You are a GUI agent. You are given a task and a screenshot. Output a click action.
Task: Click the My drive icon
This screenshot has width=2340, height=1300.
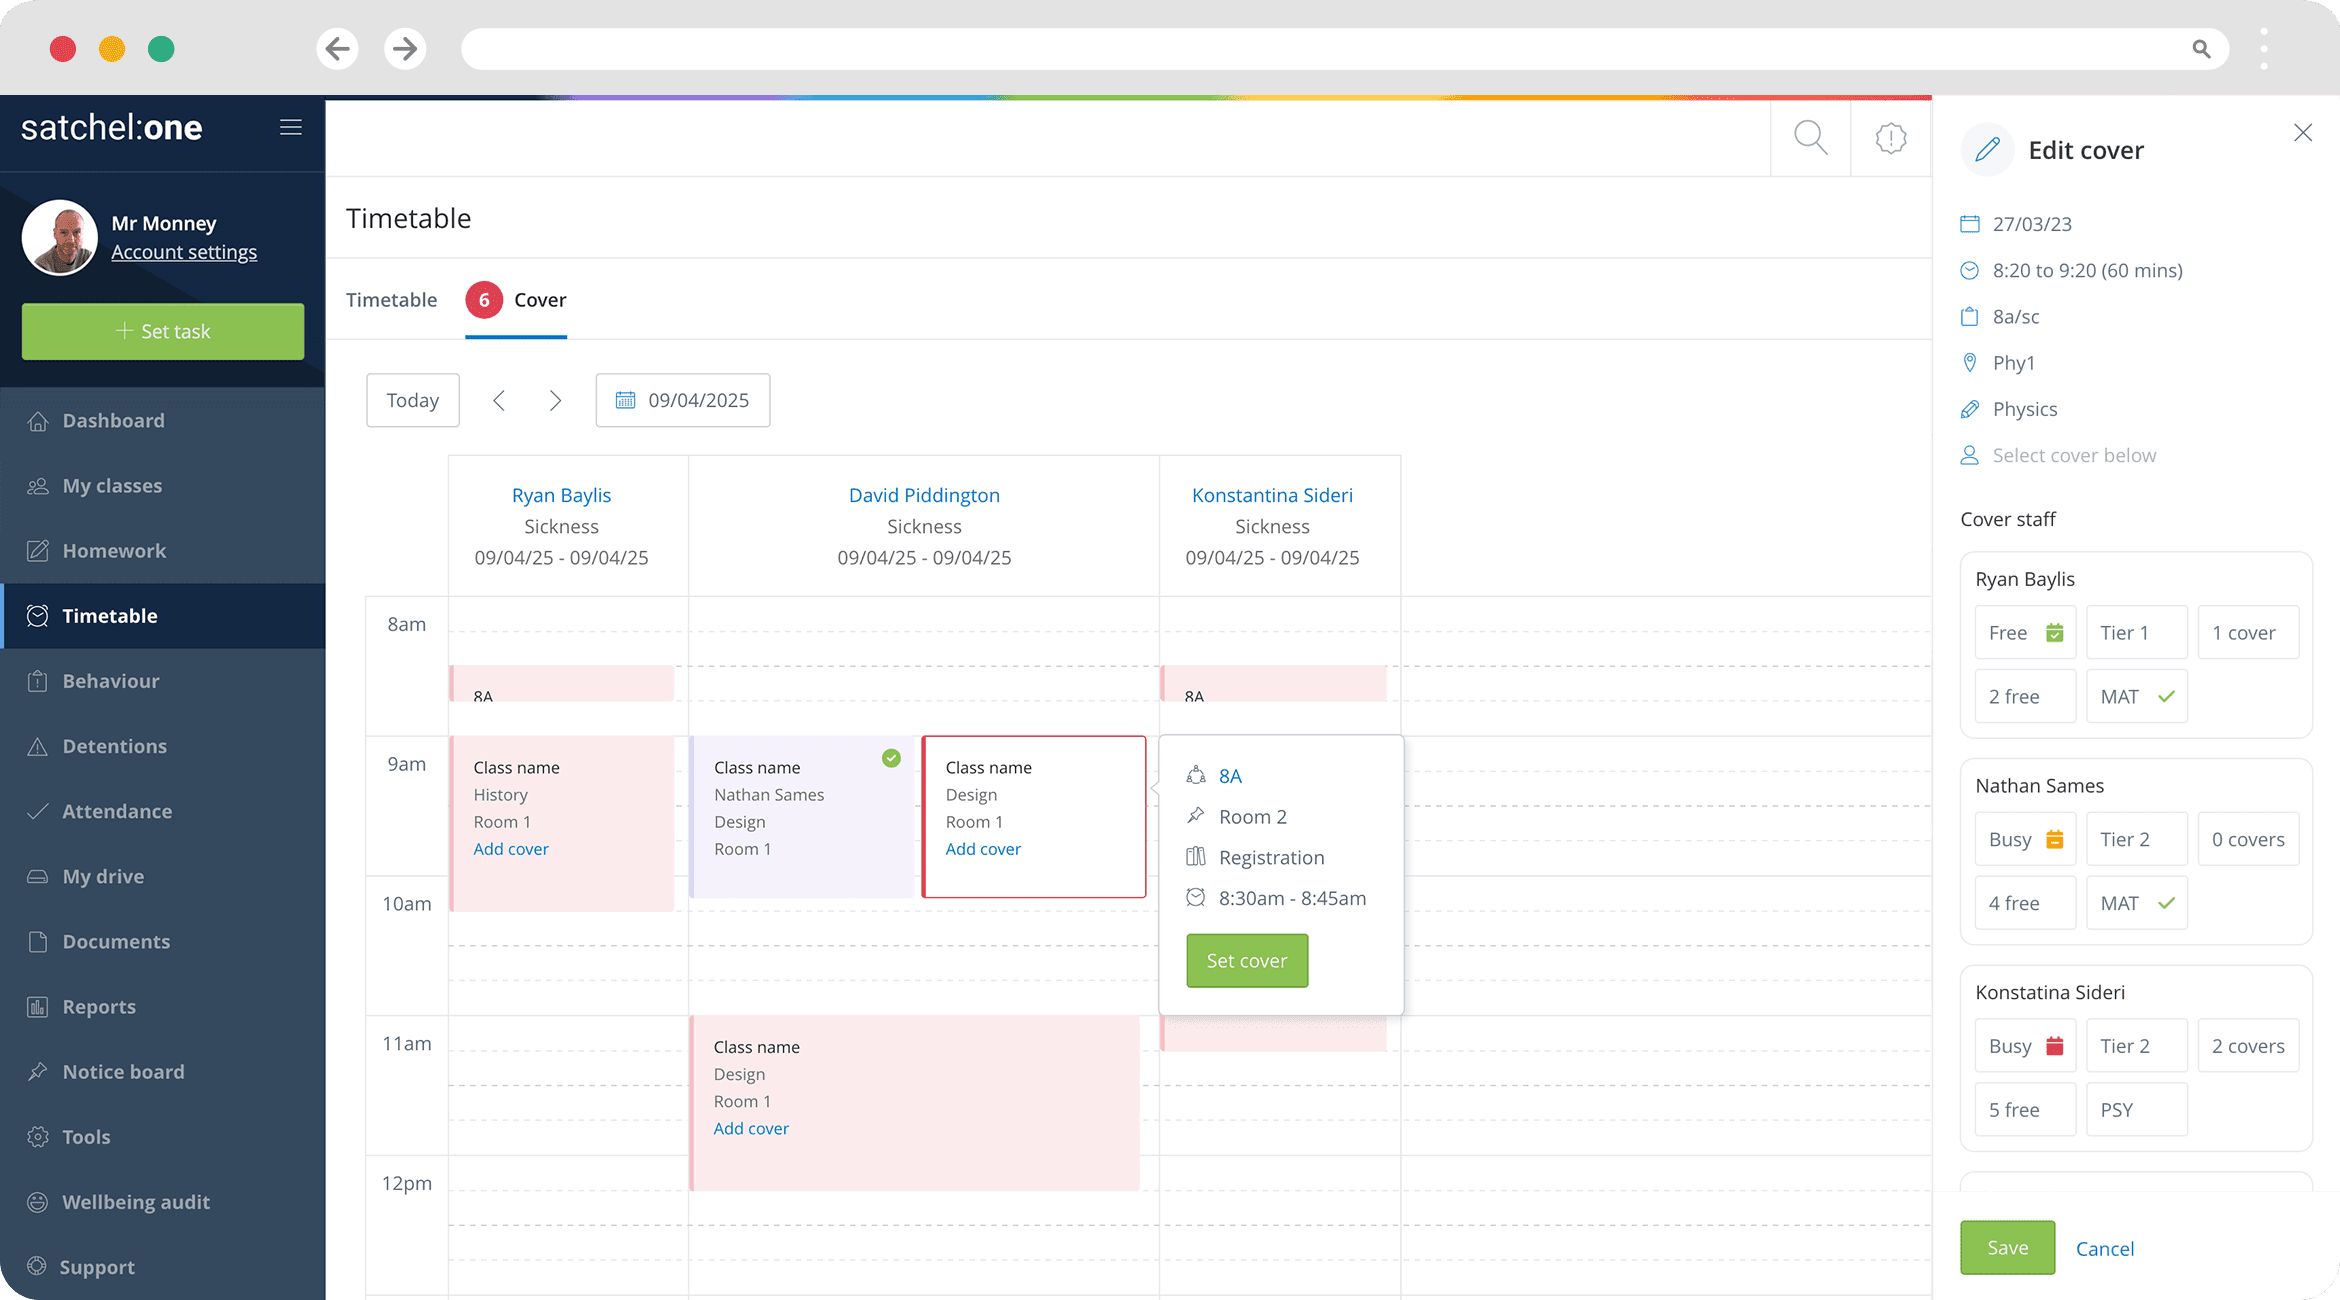click(x=38, y=876)
